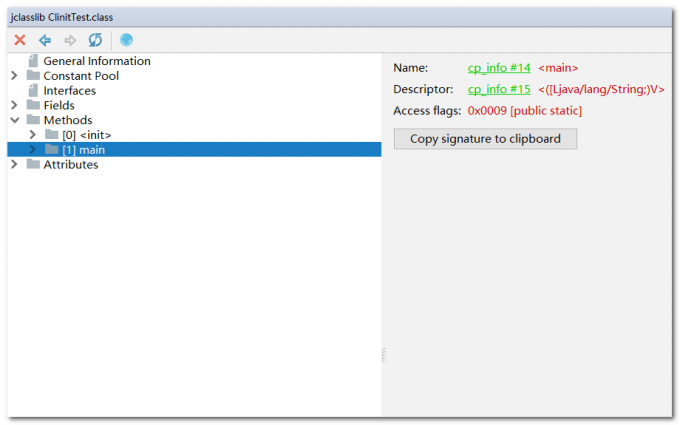Expand the Fields node arrow
Image resolution: width=680 pixels, height=425 pixels.
pos(14,105)
